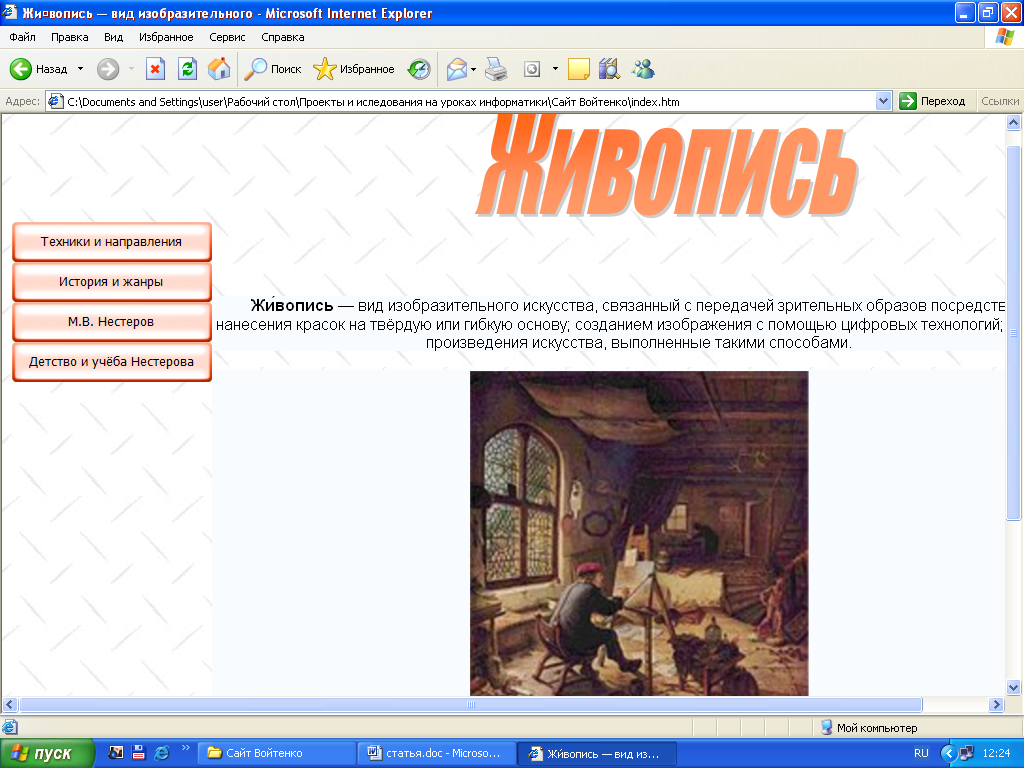The width and height of the screenshot is (1024, 768).
Task: Click the painting of the artist's studio
Action: click(639, 534)
